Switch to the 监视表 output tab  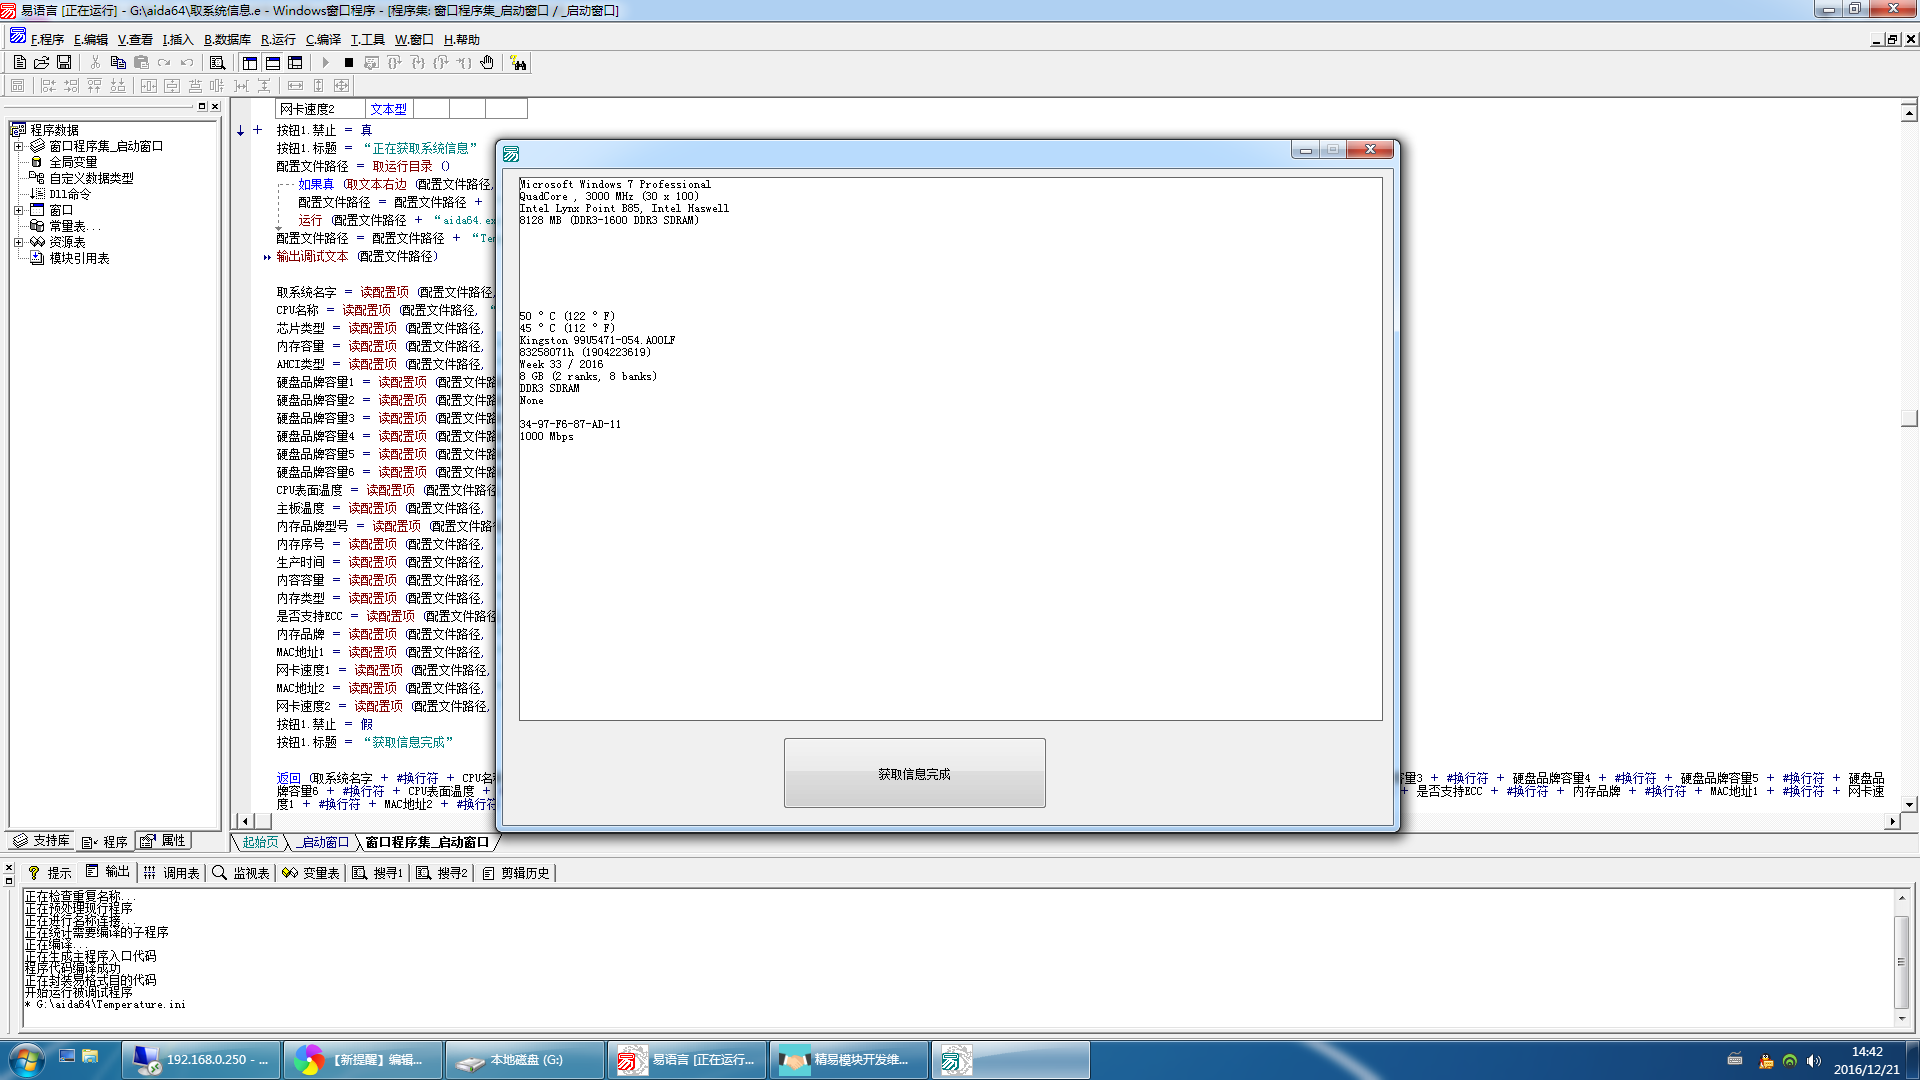tap(241, 873)
